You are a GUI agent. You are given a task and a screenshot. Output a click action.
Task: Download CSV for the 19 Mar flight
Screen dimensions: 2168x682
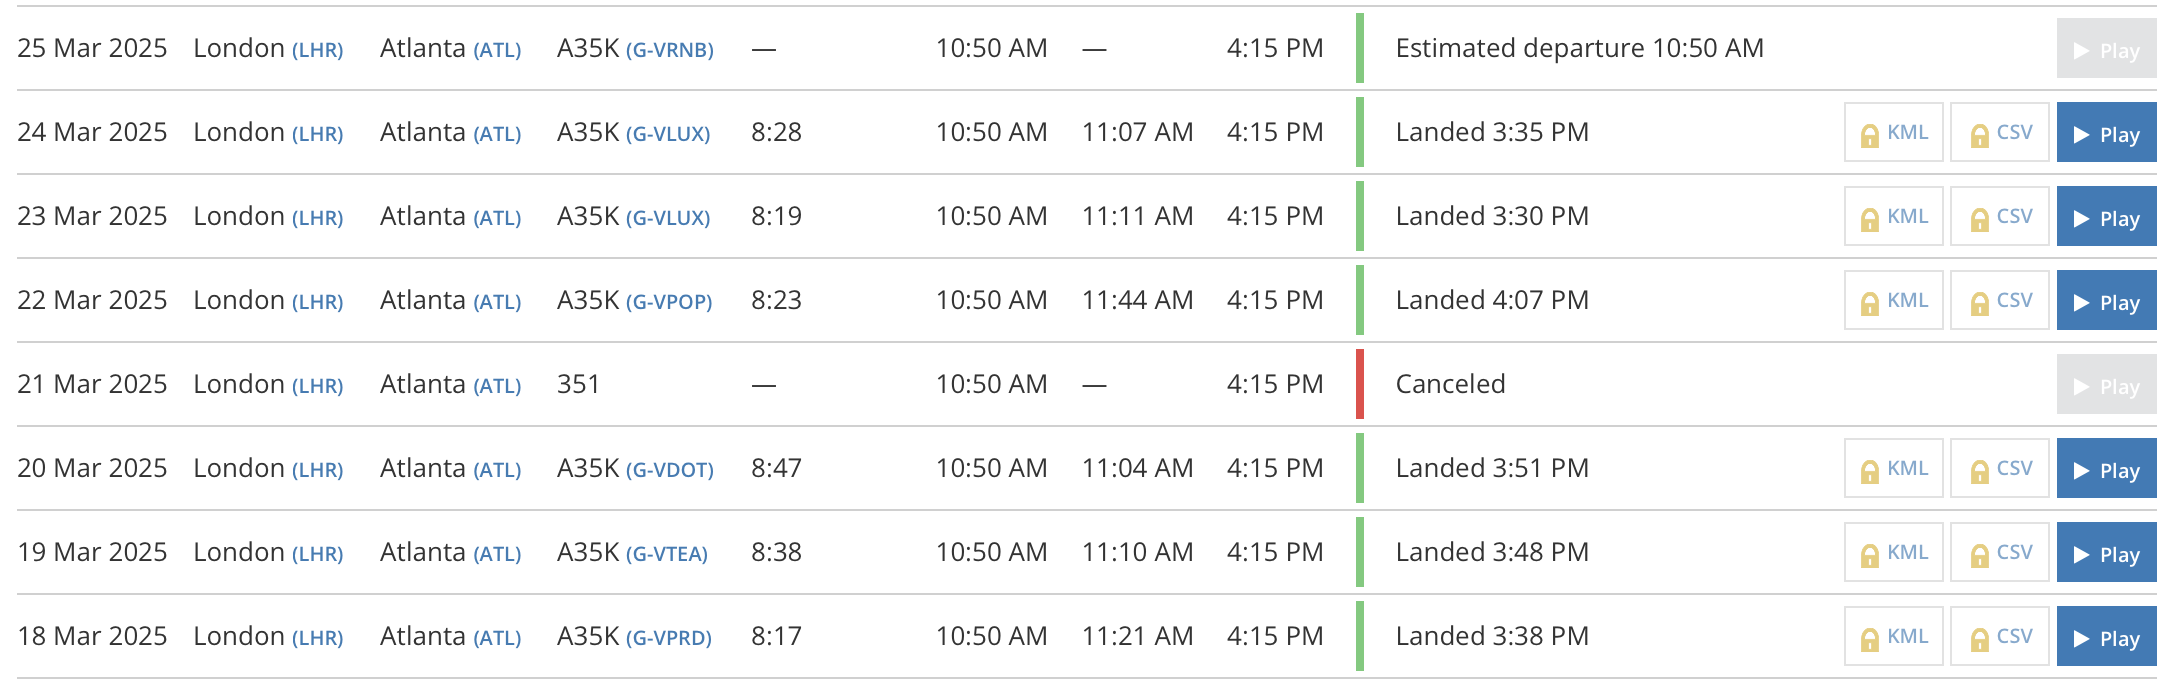click(1999, 552)
